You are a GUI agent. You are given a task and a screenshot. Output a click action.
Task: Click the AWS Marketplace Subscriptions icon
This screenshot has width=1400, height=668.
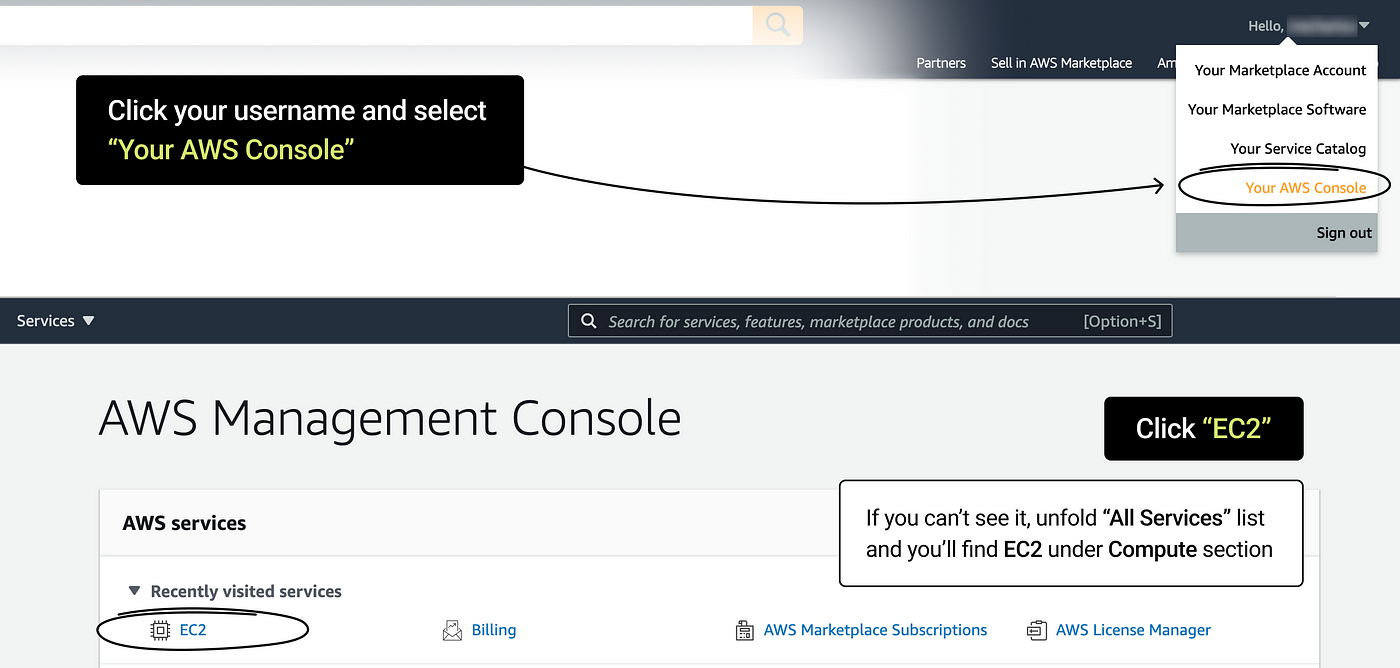pos(745,630)
